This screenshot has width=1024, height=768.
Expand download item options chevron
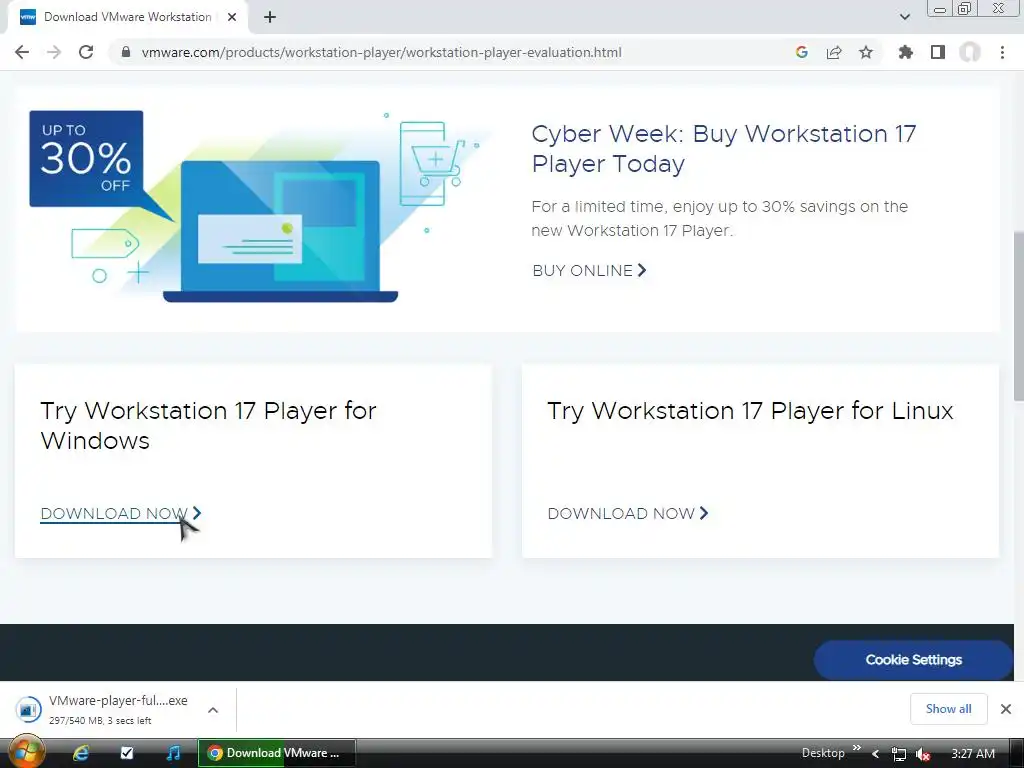click(x=213, y=710)
